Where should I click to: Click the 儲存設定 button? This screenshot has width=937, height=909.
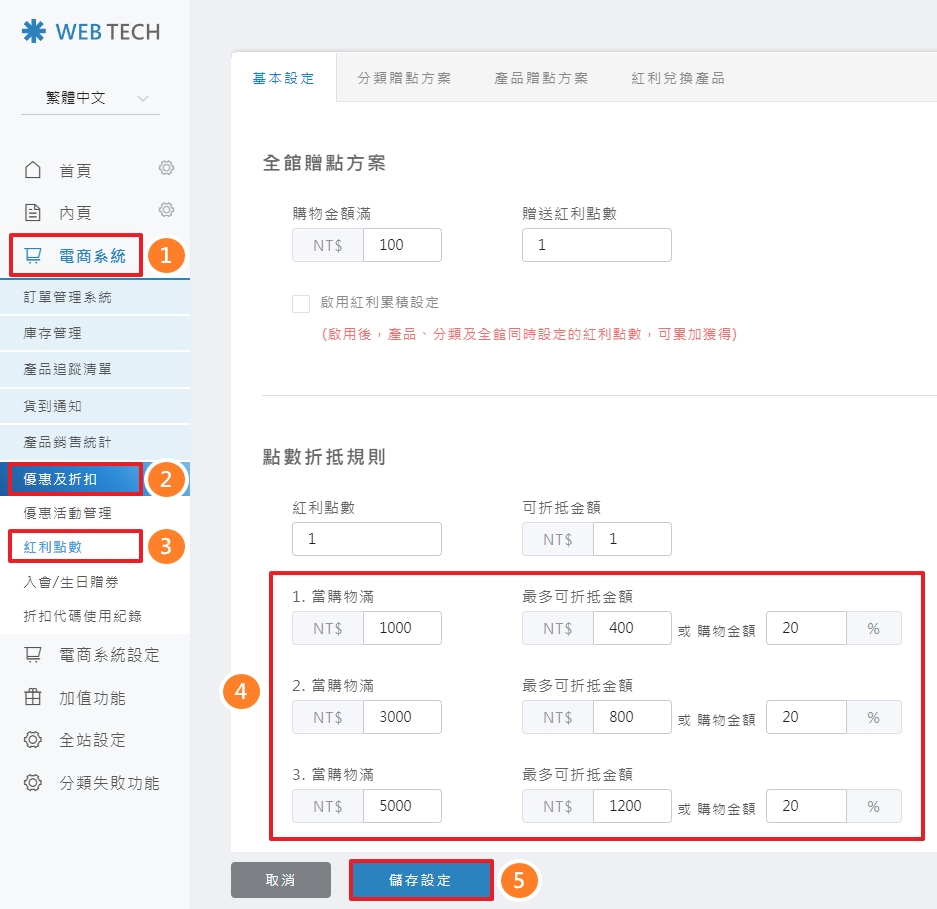point(420,881)
